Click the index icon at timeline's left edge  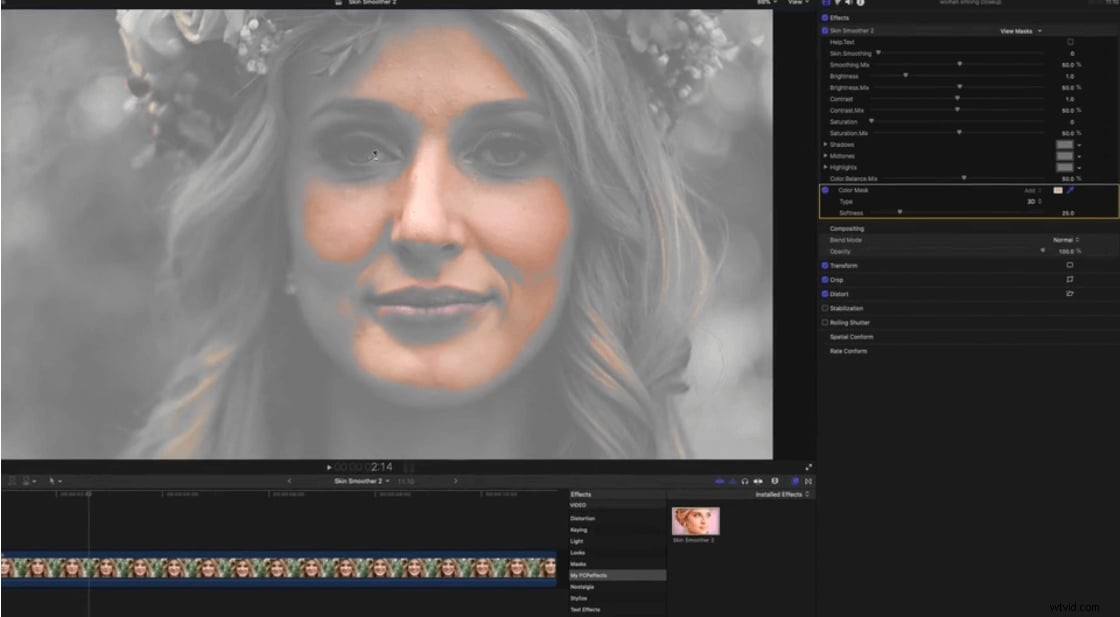tap(12, 481)
